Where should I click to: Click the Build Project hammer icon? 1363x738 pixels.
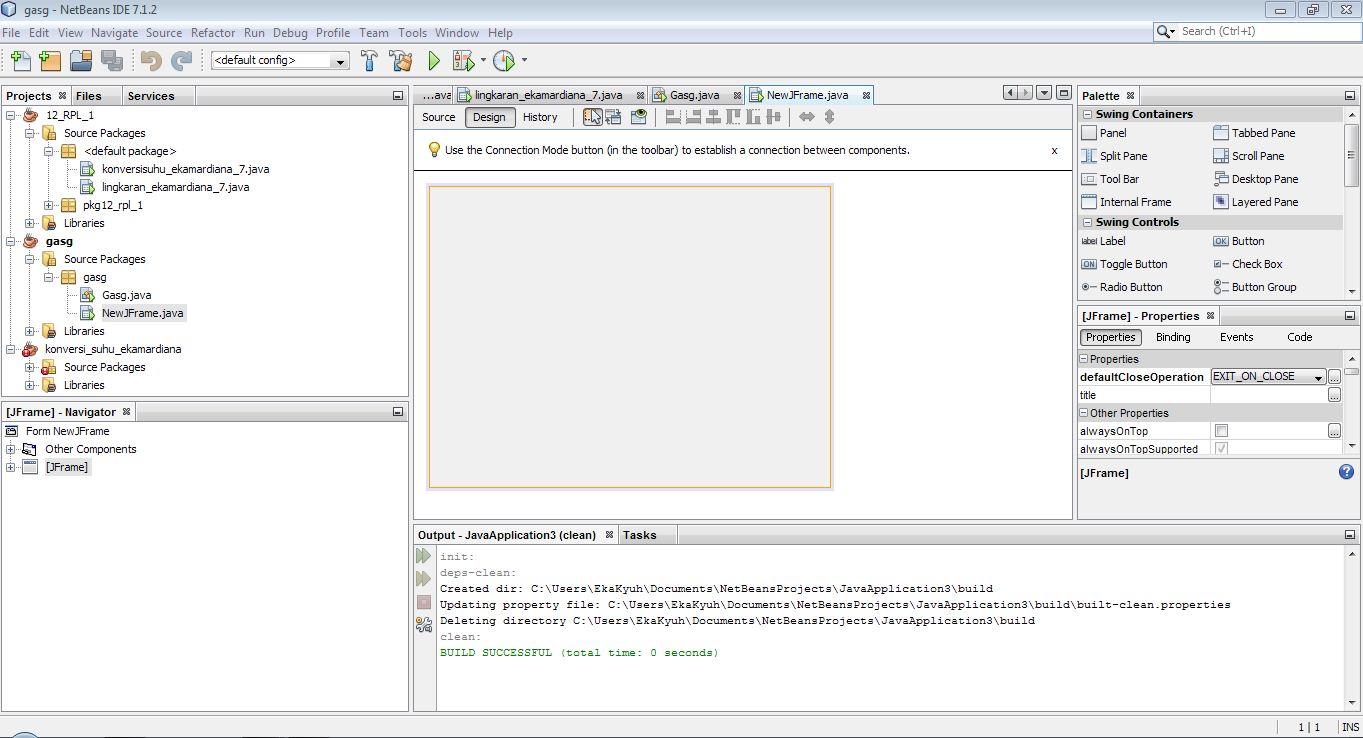point(369,61)
